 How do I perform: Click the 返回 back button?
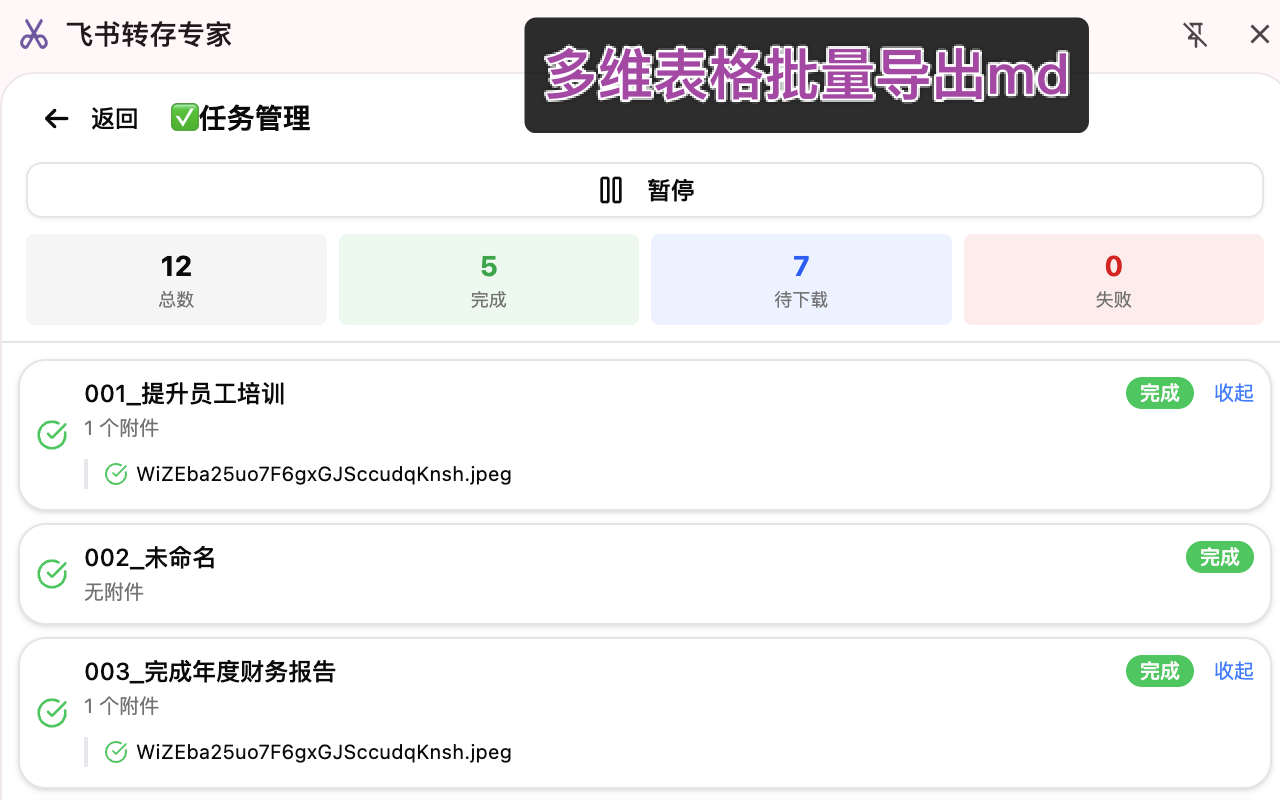click(113, 118)
